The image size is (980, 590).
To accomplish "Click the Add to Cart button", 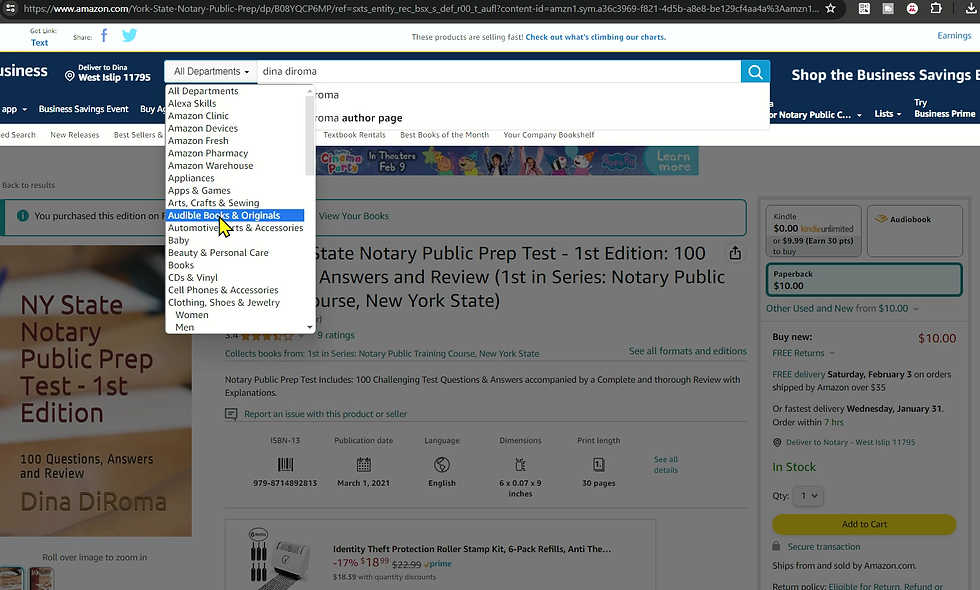I will point(864,524).
